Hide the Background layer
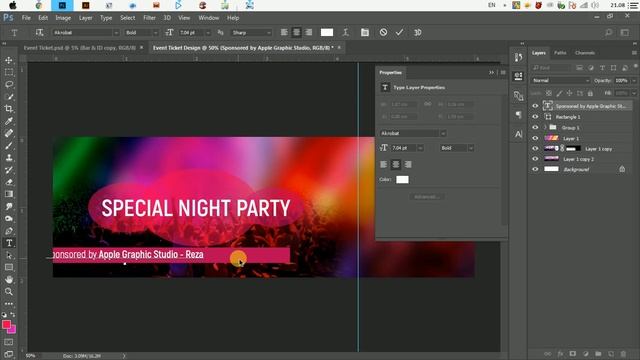 [x=535, y=169]
